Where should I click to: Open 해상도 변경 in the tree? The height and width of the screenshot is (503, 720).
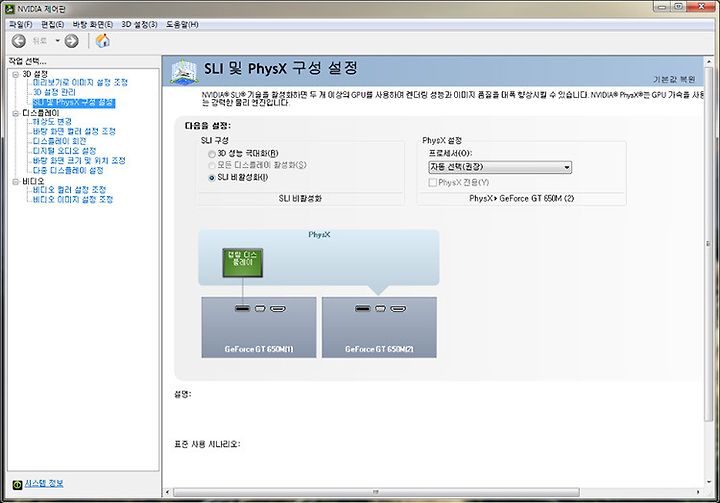pyautogui.click(x=52, y=122)
